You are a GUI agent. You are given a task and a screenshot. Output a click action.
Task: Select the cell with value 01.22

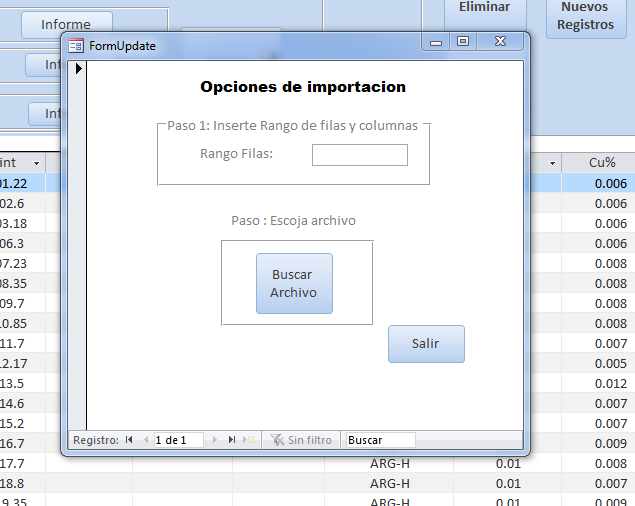pos(22,184)
